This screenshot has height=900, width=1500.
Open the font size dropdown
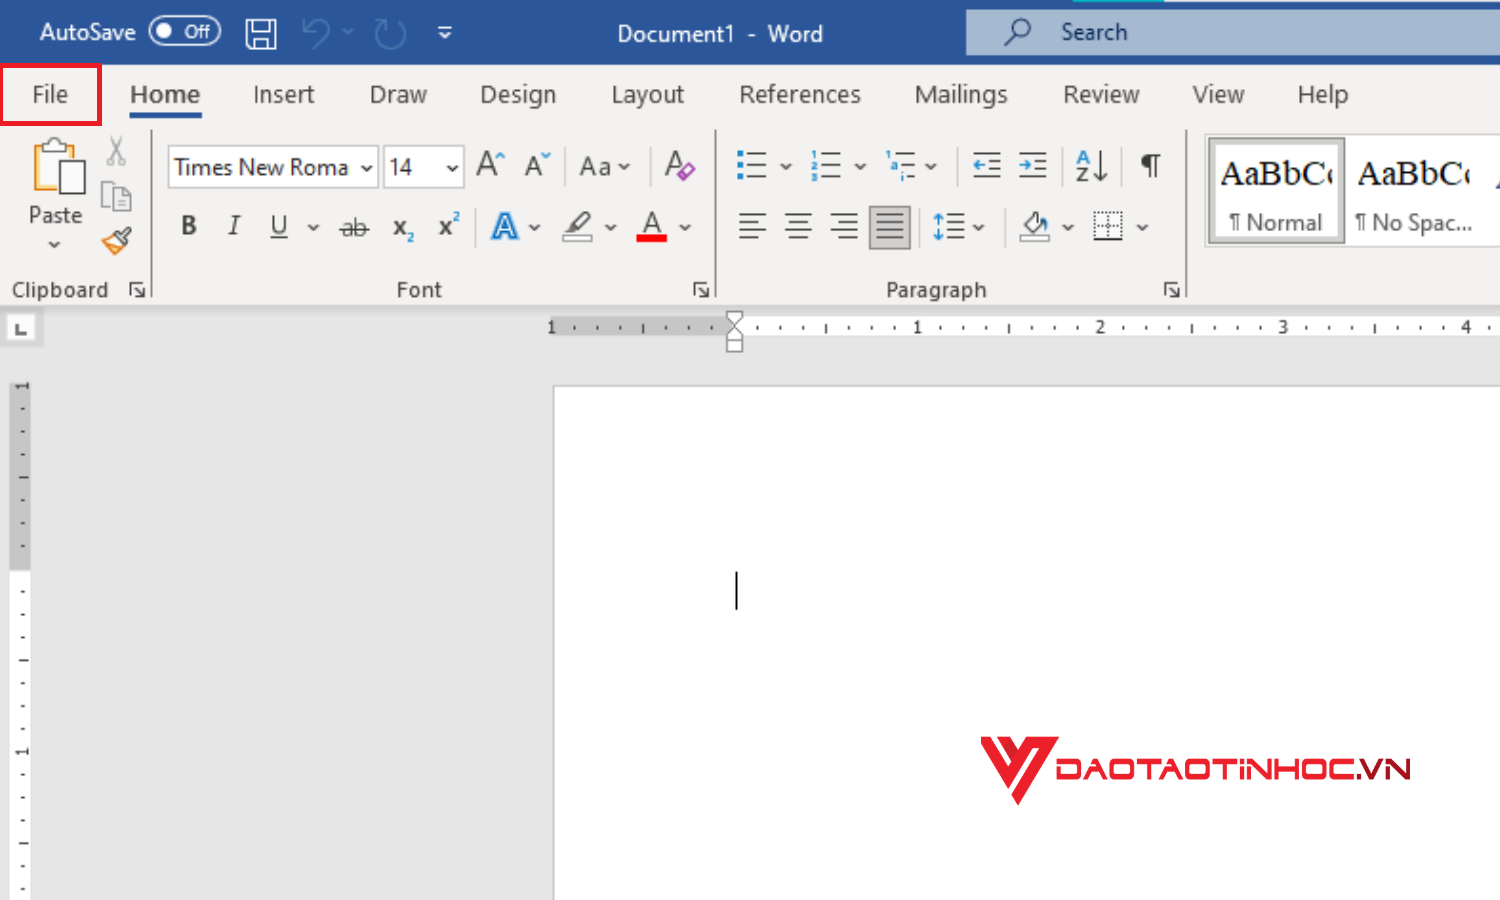click(x=452, y=168)
